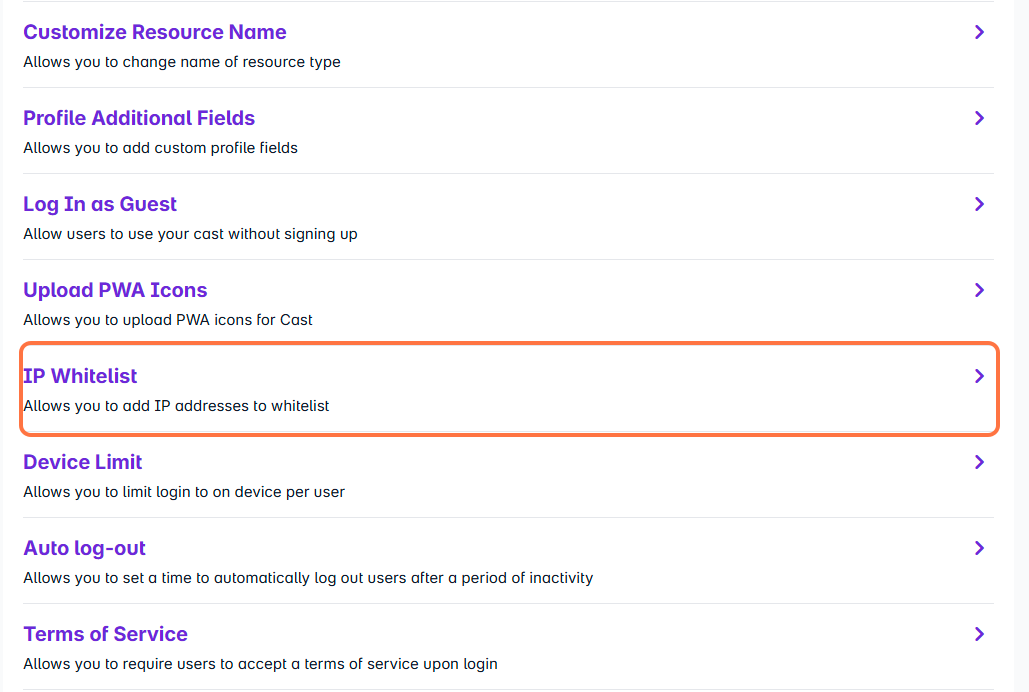Open the Terms of Service title
Image resolution: width=1029 pixels, height=692 pixels.
point(105,634)
